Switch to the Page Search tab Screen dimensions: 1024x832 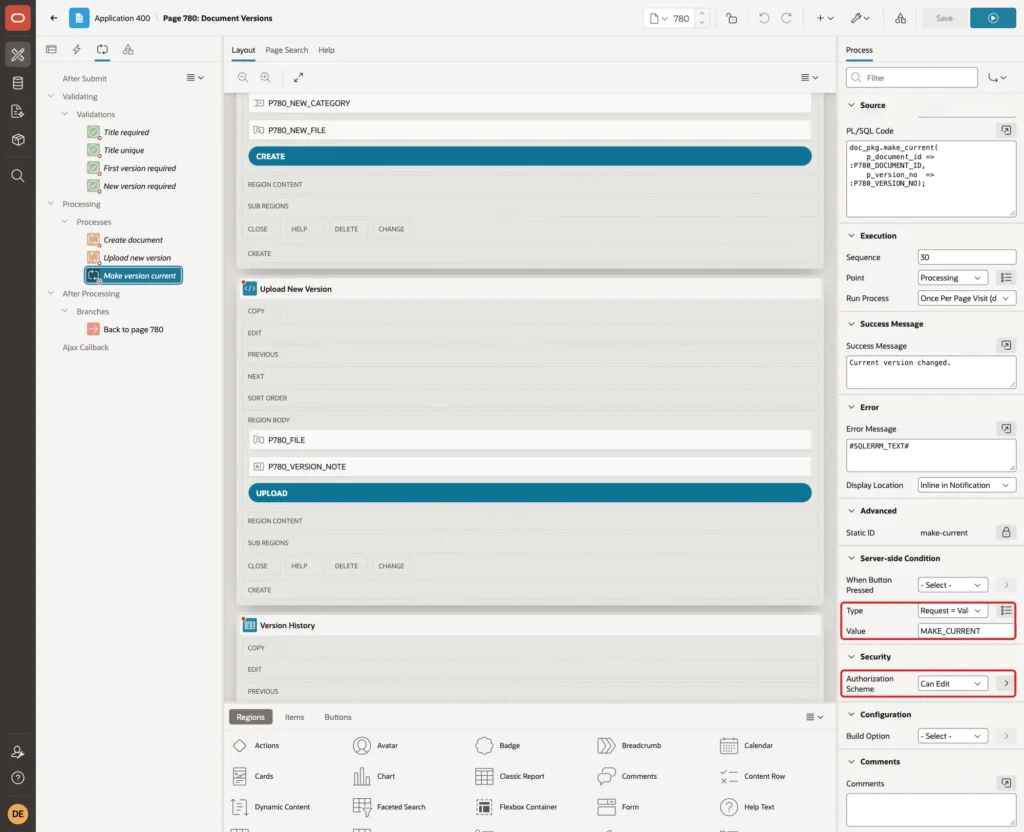pos(287,50)
